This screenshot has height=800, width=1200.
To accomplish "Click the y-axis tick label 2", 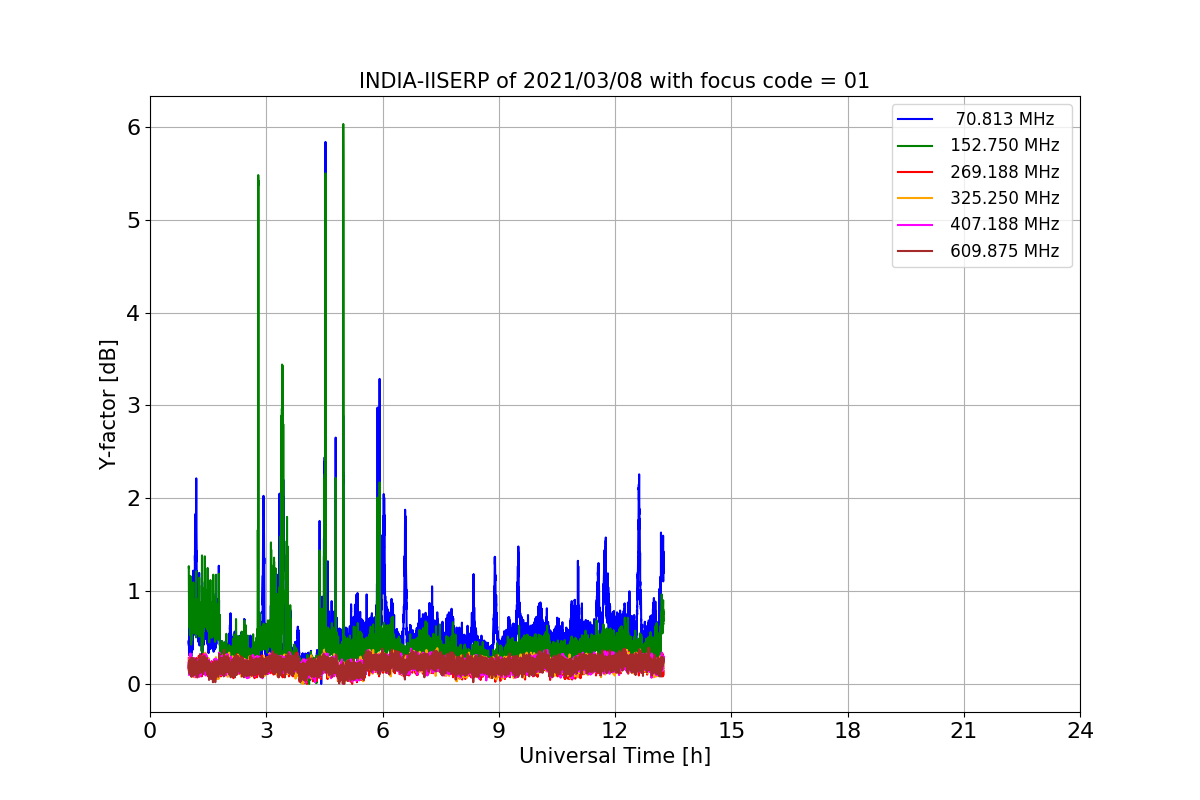I will pyautogui.click(x=133, y=498).
